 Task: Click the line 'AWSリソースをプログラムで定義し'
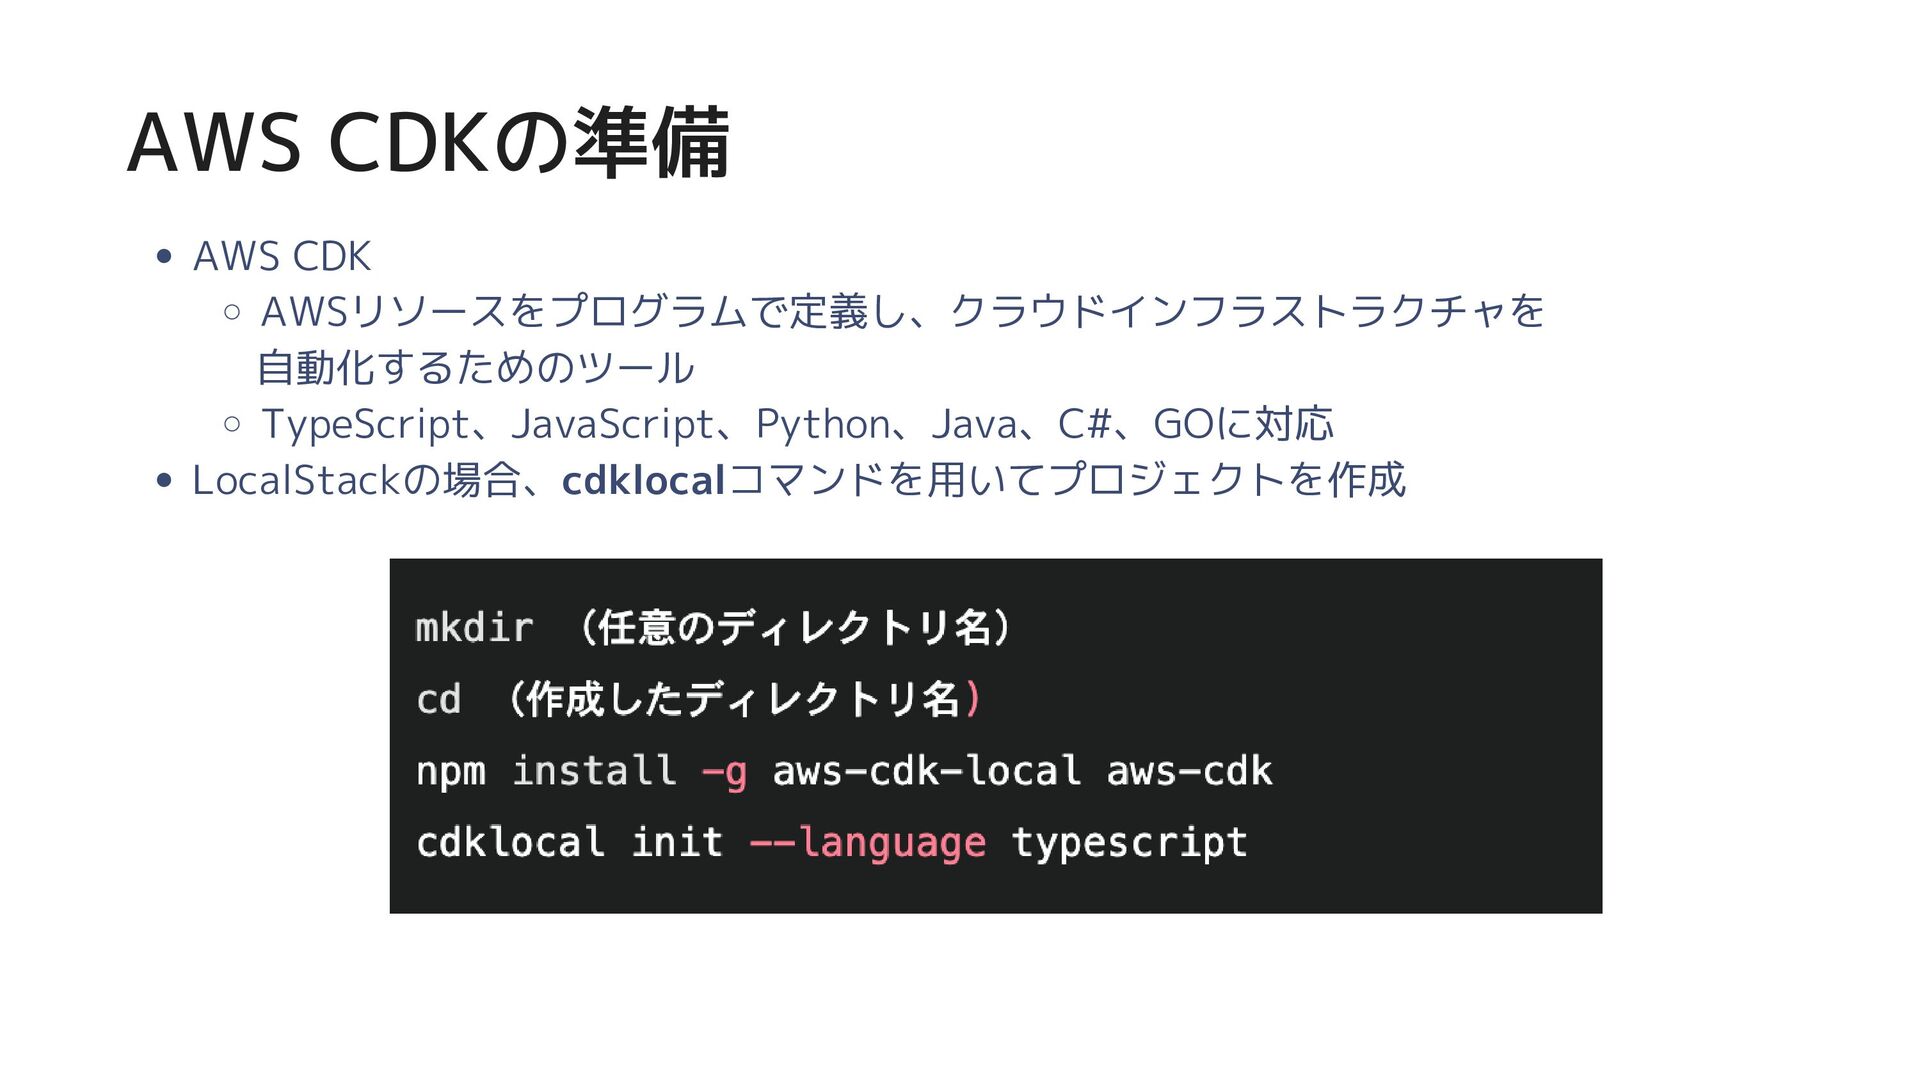point(902,311)
